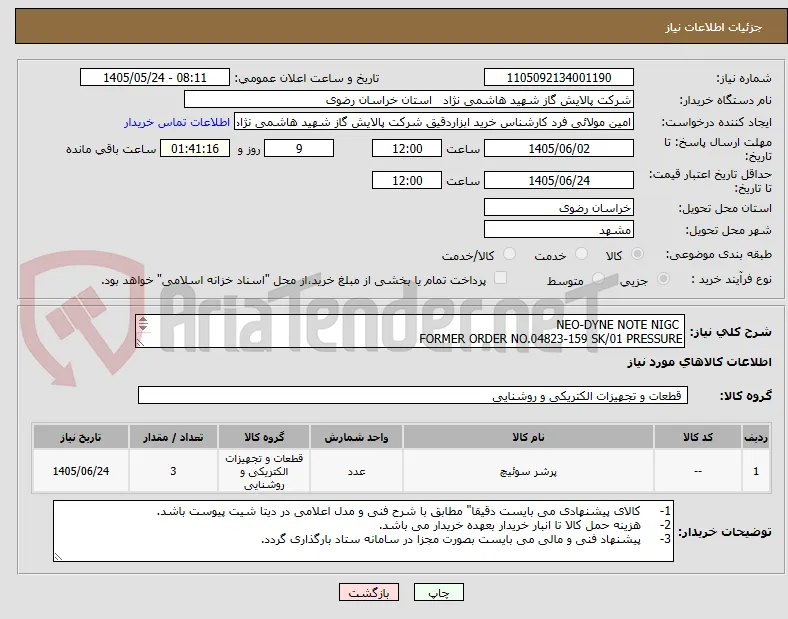Click the item code cell showing --
This screenshot has height=619, width=788.
[698, 471]
